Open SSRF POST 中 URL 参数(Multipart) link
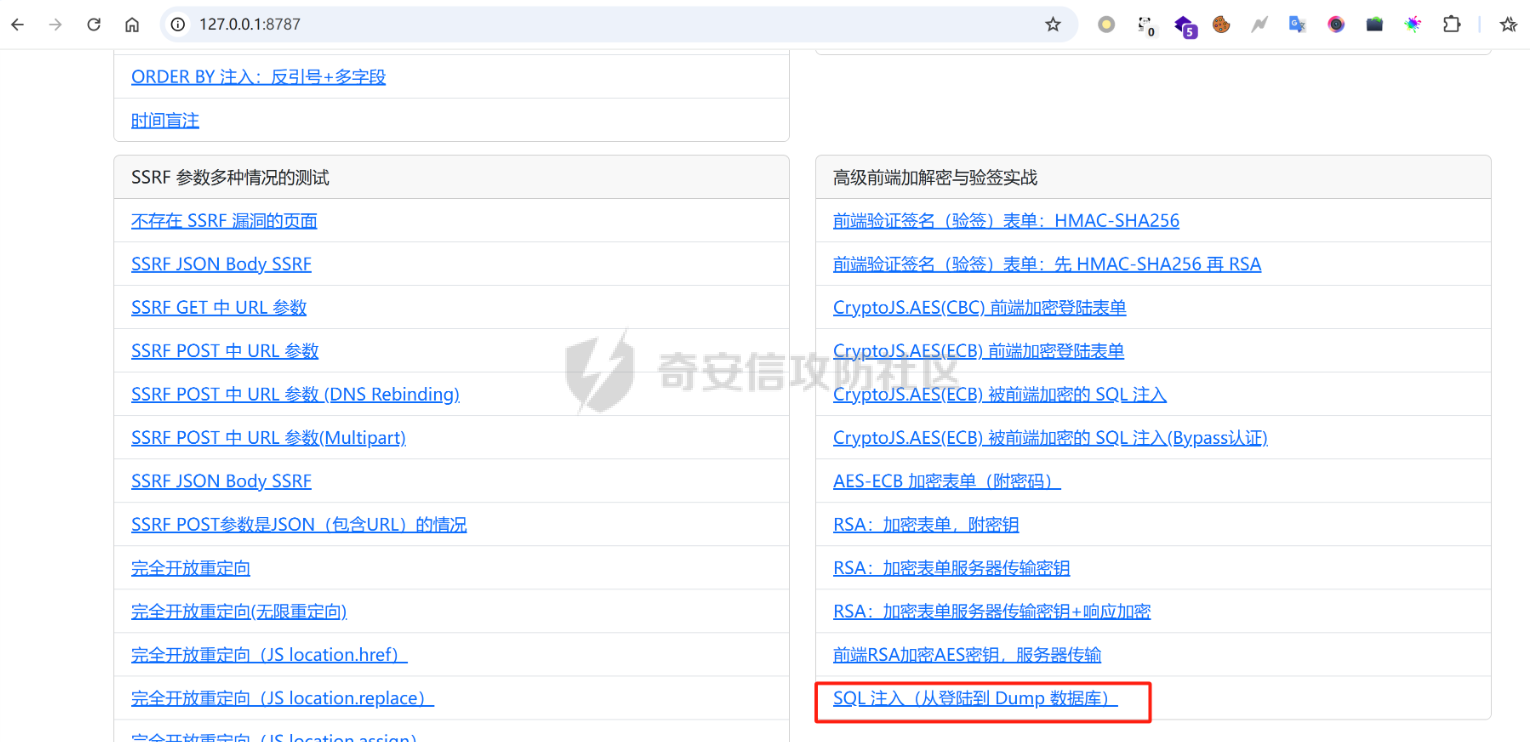1530x742 pixels. [268, 438]
